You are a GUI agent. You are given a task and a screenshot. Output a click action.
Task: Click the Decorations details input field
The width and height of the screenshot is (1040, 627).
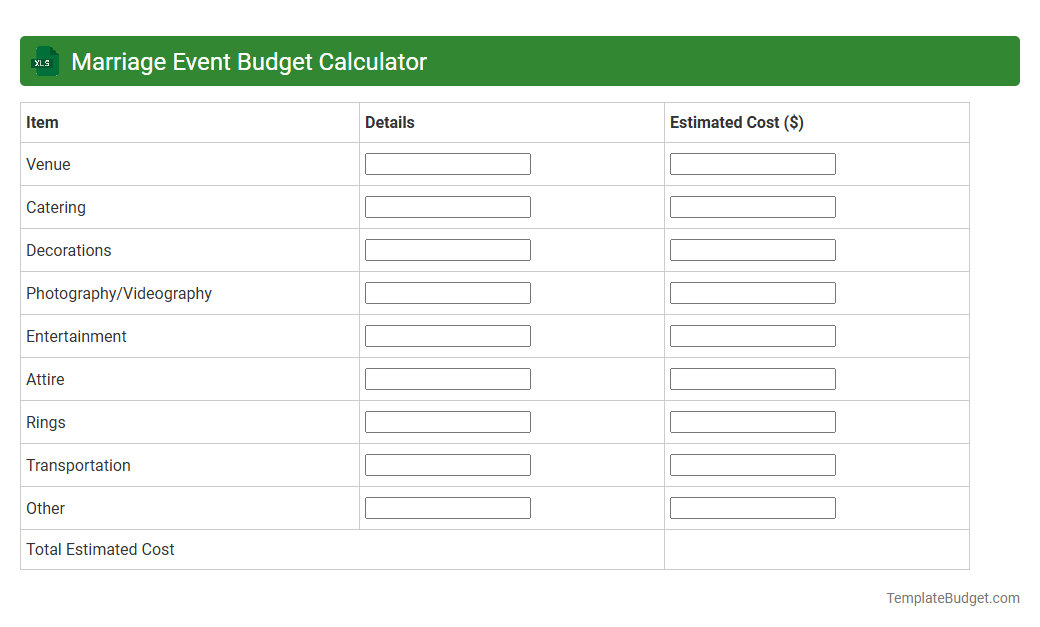click(x=447, y=249)
